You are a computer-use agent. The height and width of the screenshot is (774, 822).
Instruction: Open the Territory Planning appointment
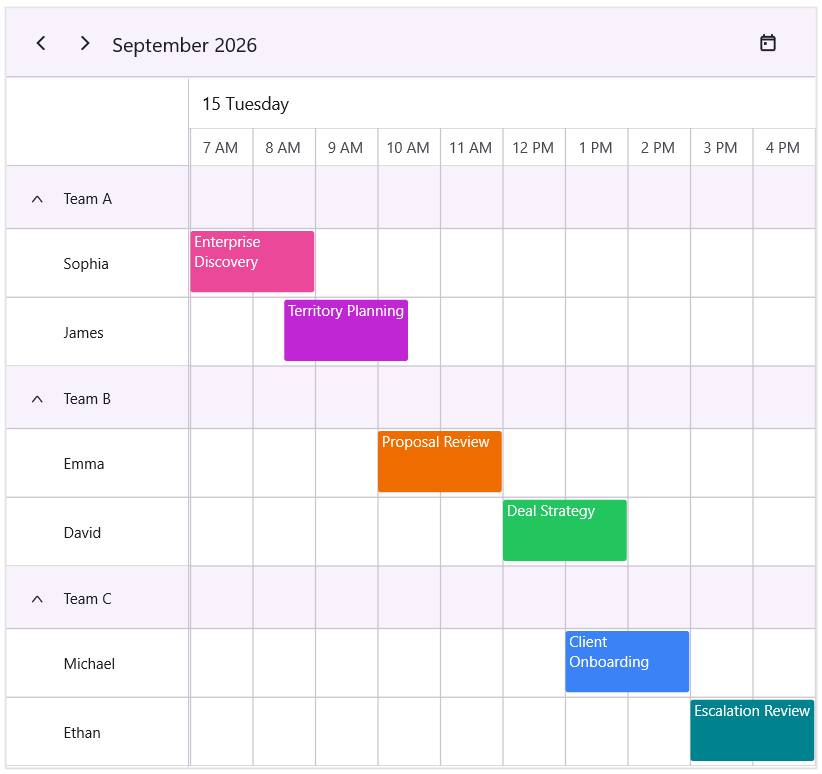pyautogui.click(x=346, y=330)
